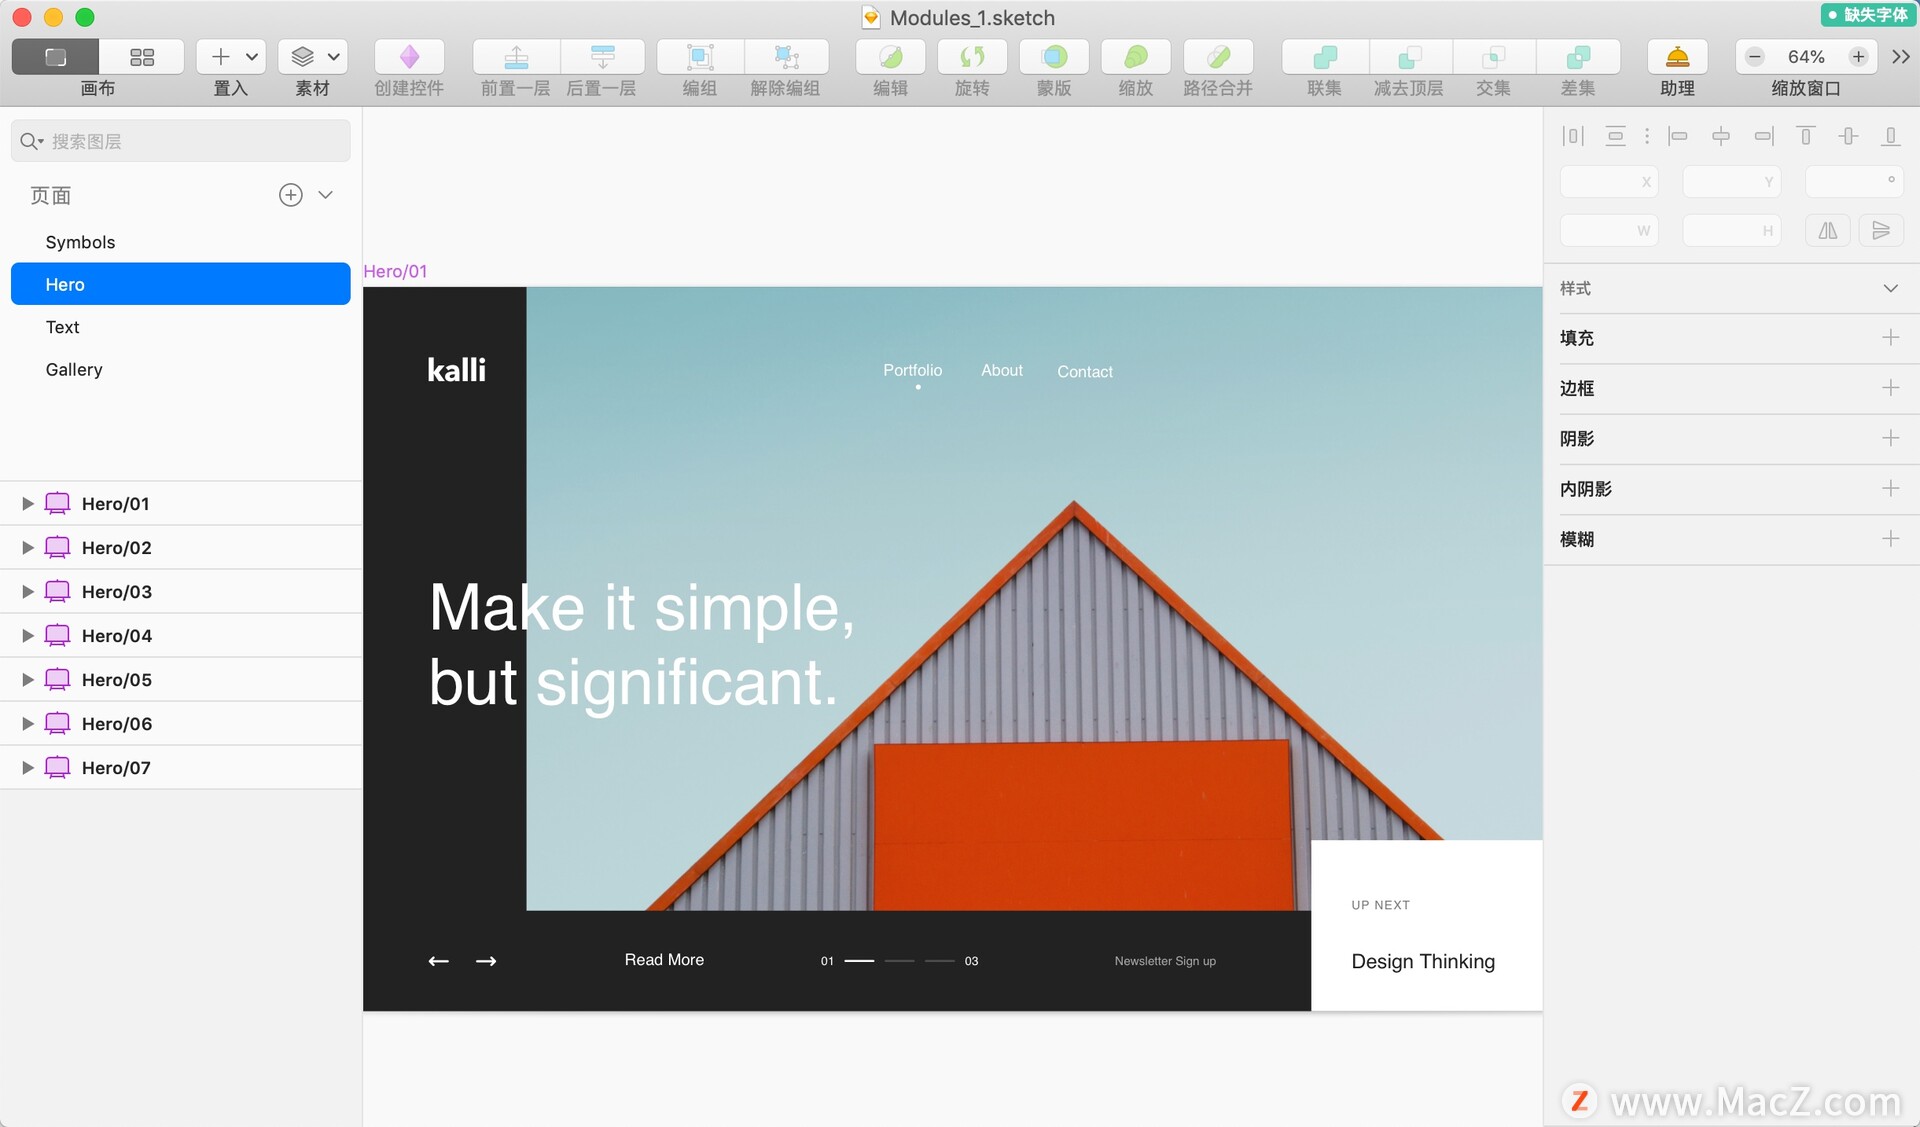
Task: Expand the Hero/05 artboard layer
Action: [28, 680]
